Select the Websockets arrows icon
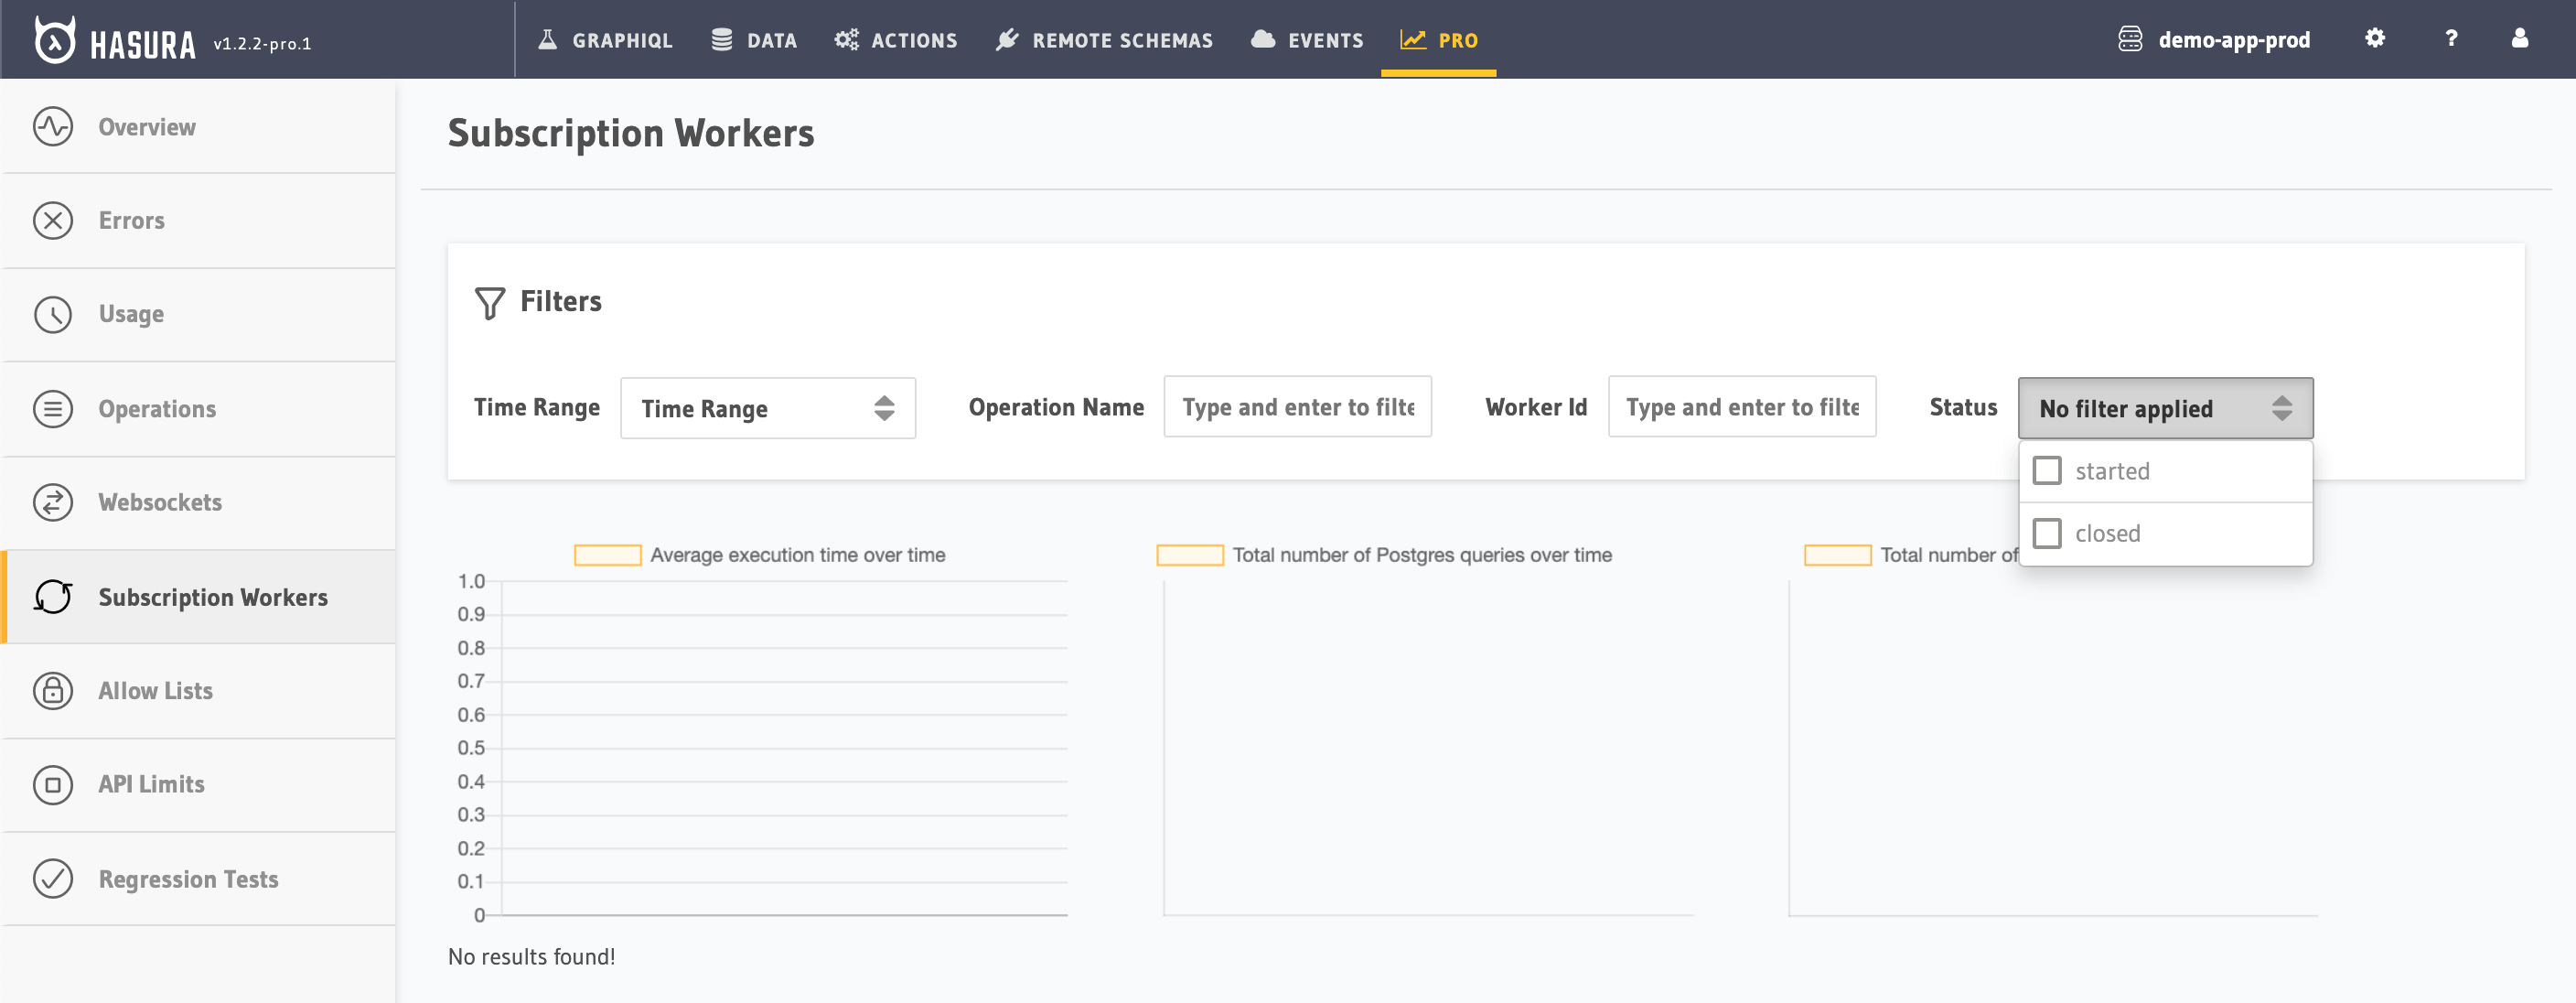This screenshot has width=2576, height=1003. pyautogui.click(x=53, y=502)
